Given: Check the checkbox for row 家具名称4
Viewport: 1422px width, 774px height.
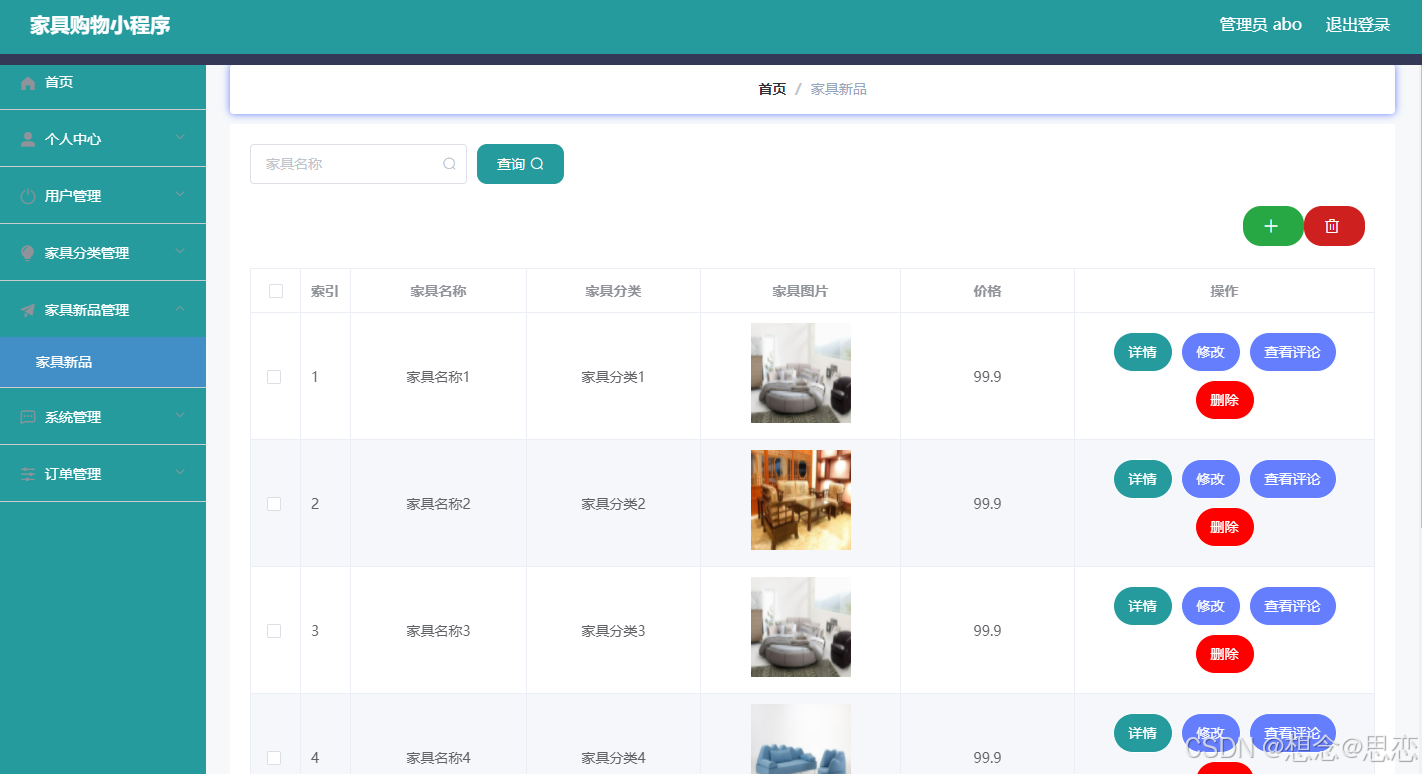Looking at the screenshot, I should tap(274, 758).
